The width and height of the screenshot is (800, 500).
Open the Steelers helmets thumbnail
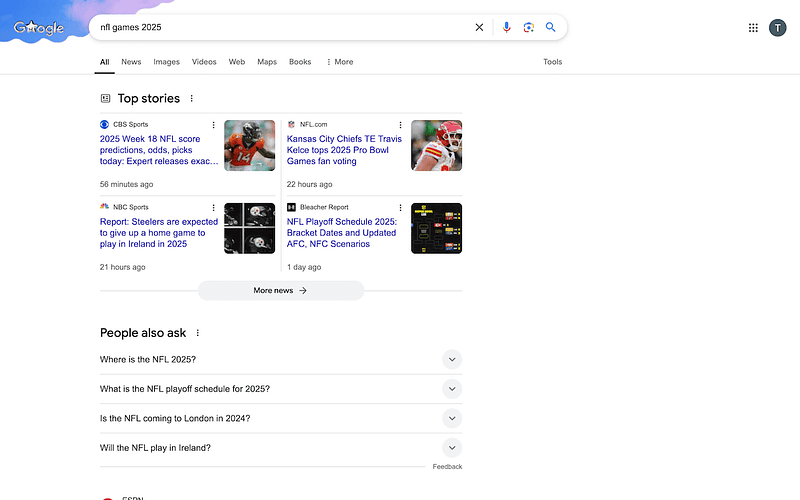(249, 228)
